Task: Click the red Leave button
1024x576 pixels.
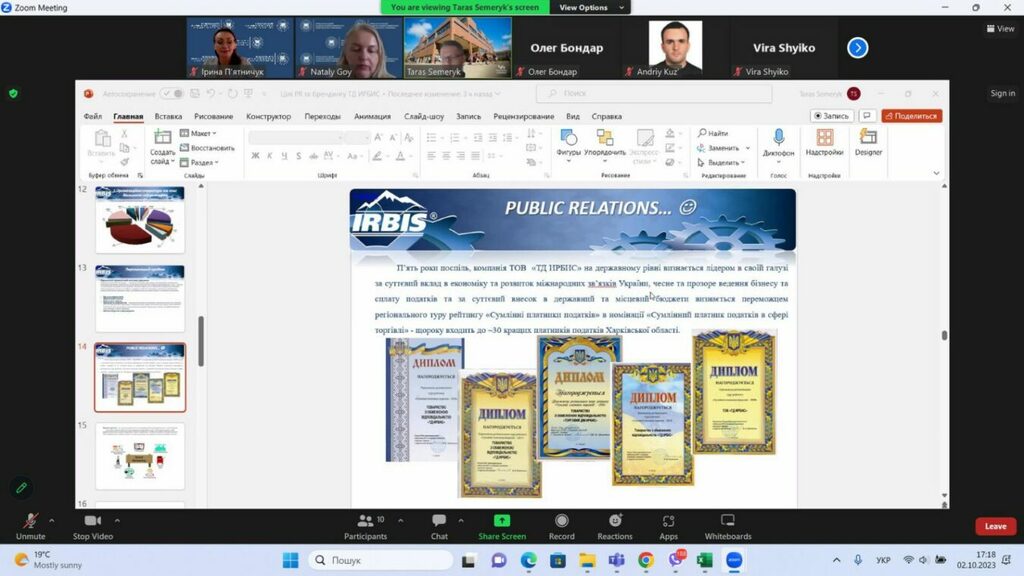Action: (995, 526)
